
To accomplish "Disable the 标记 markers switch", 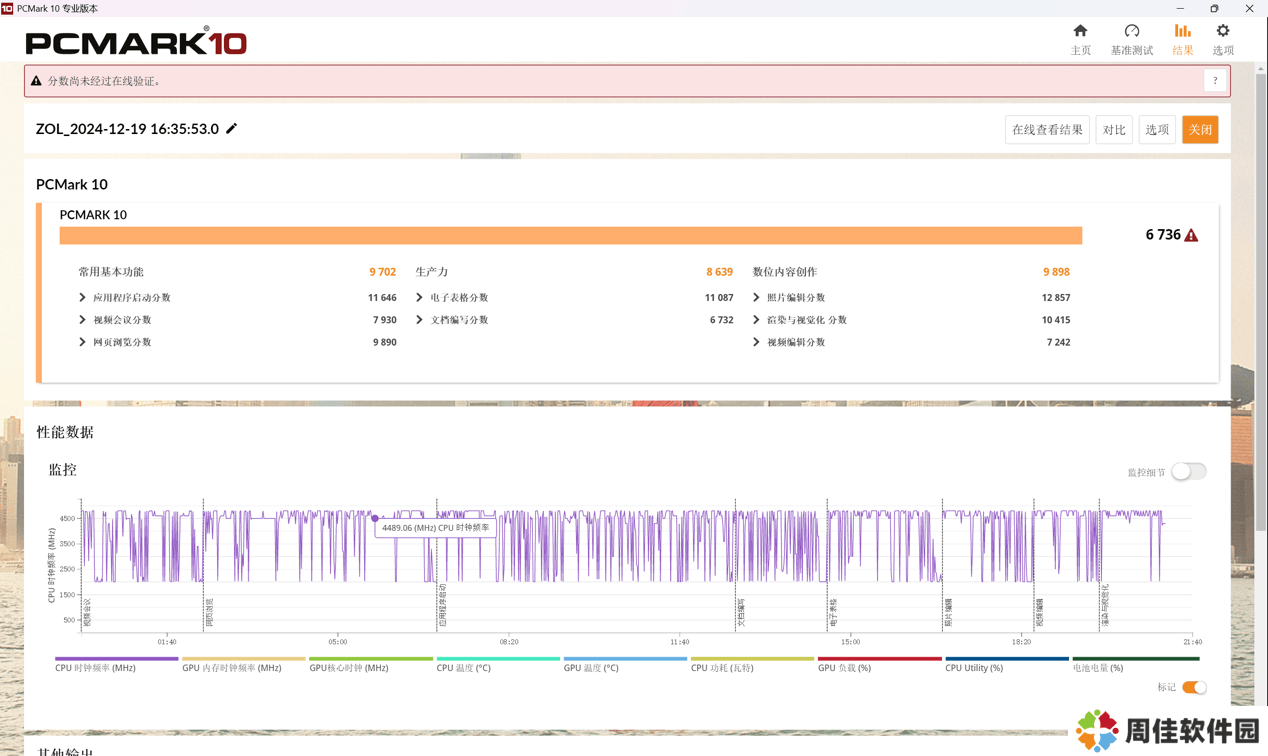I will [1193, 687].
